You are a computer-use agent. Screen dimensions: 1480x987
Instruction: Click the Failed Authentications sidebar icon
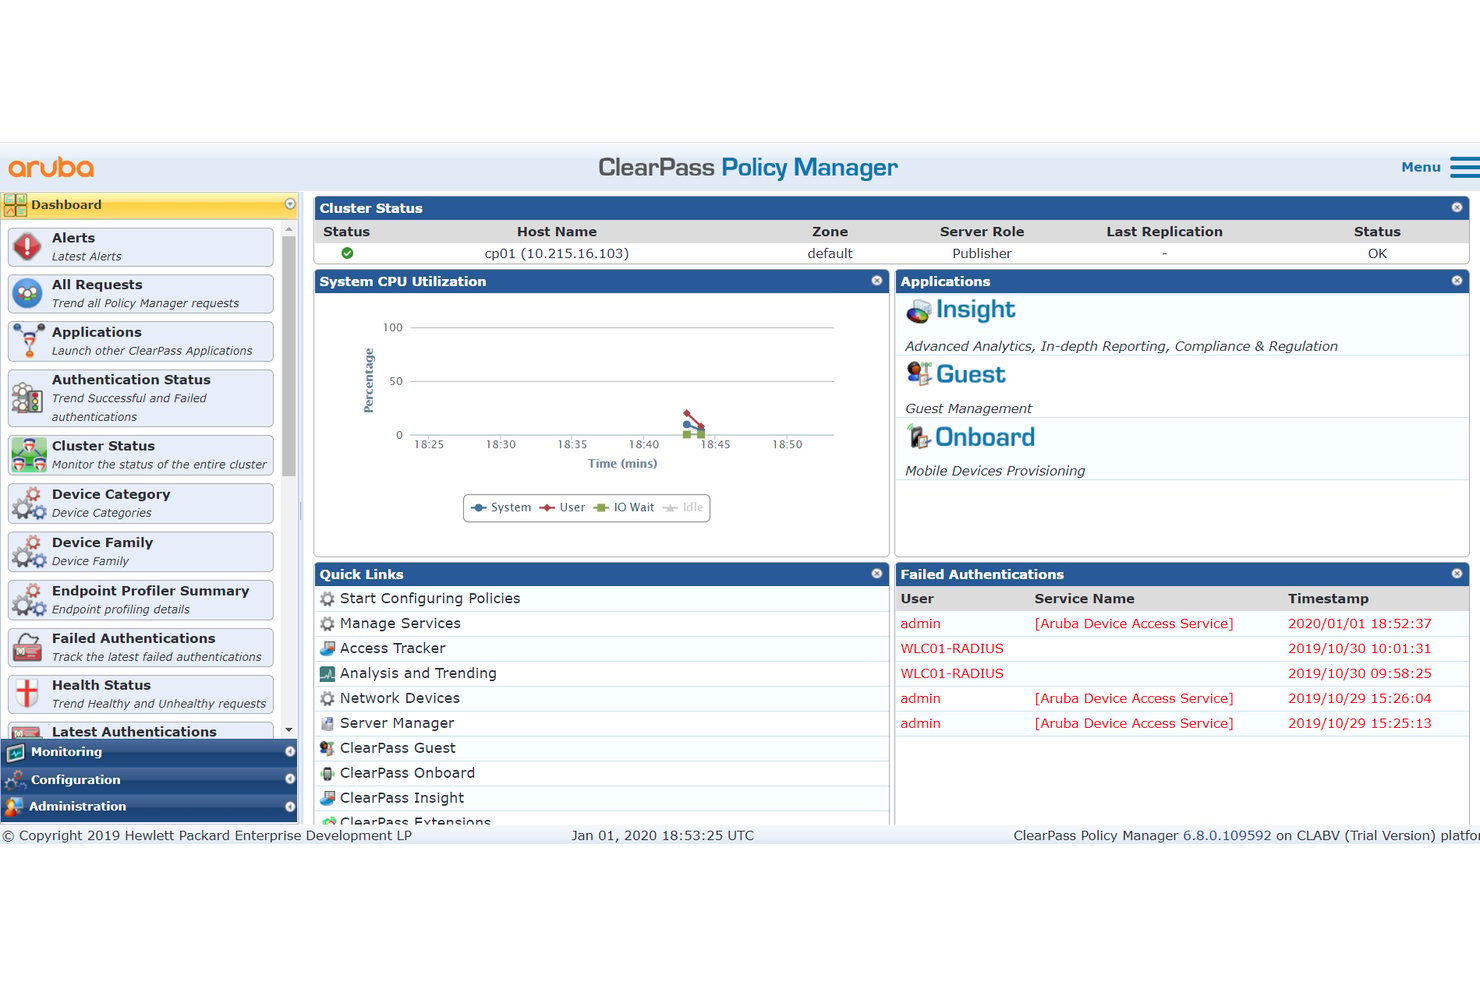point(27,648)
